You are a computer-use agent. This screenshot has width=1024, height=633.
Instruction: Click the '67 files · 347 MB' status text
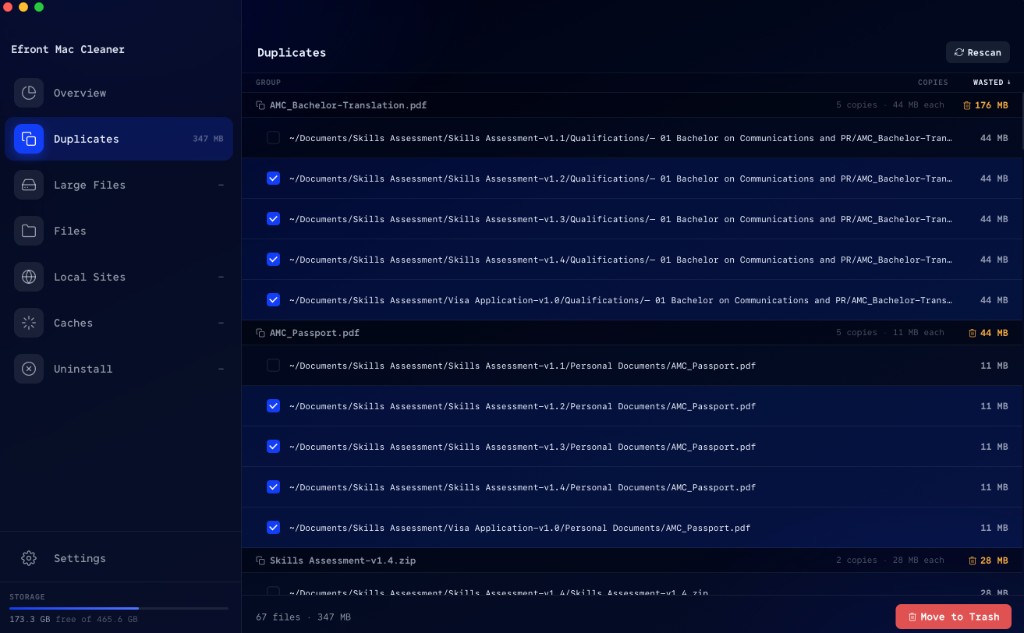click(303, 617)
